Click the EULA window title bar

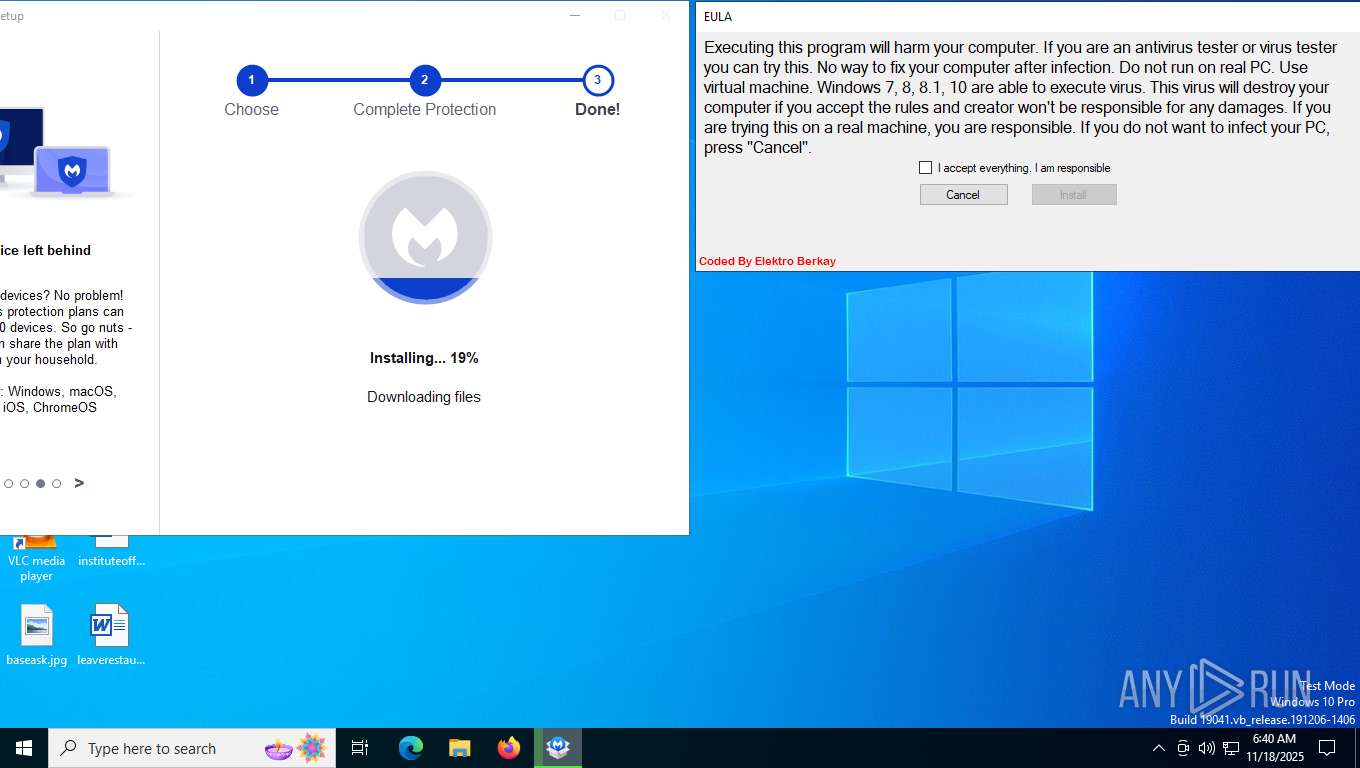pos(1028,16)
